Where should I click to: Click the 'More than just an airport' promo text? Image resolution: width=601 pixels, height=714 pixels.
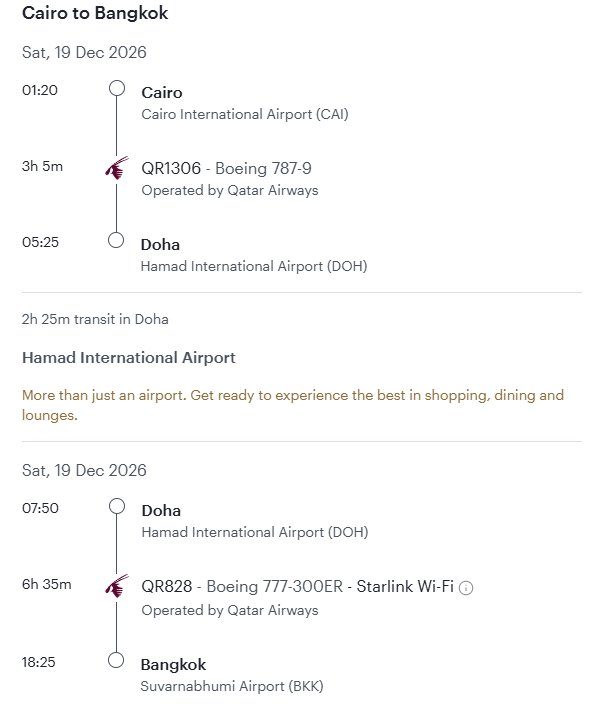(293, 405)
